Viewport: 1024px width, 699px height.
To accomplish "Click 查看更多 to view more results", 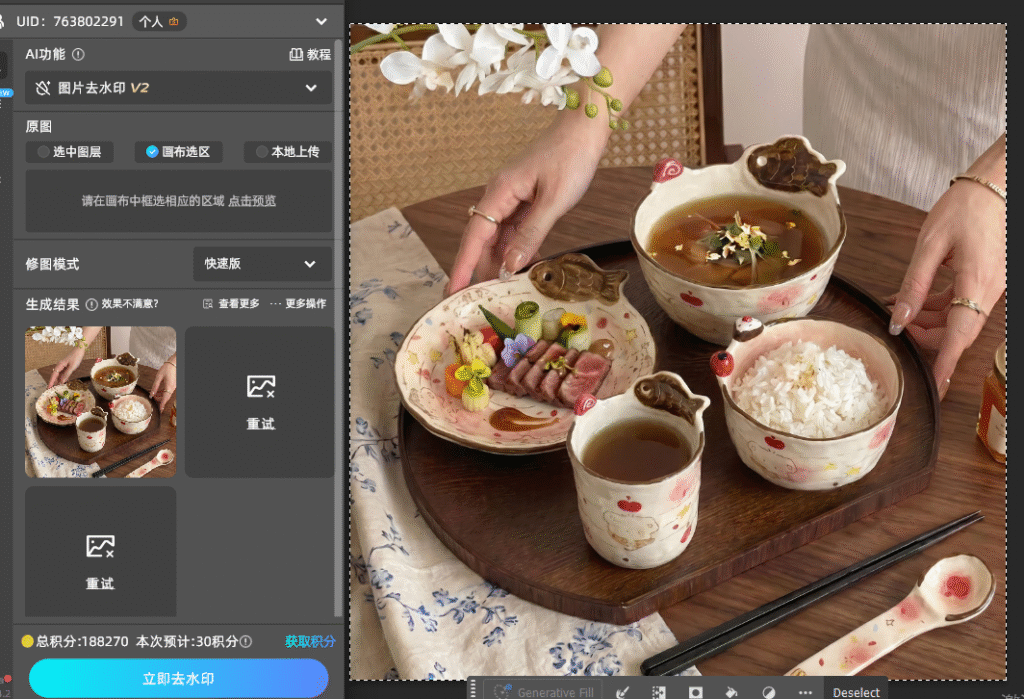I will coord(231,304).
